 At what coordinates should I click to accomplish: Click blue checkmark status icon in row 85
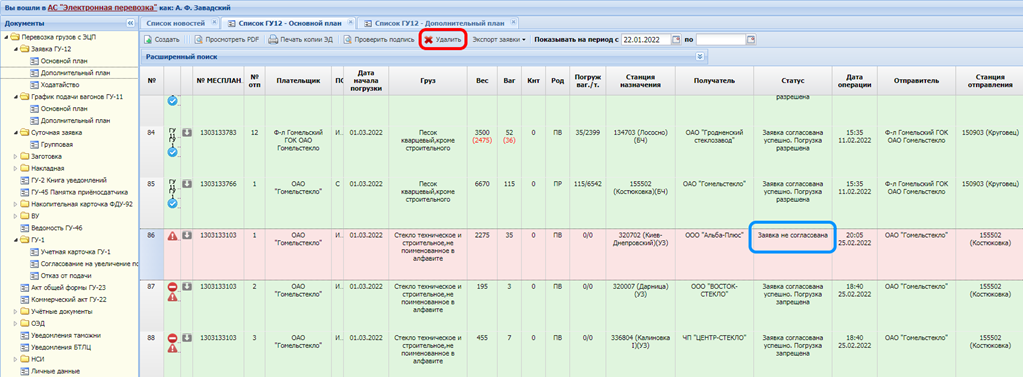coord(172,203)
